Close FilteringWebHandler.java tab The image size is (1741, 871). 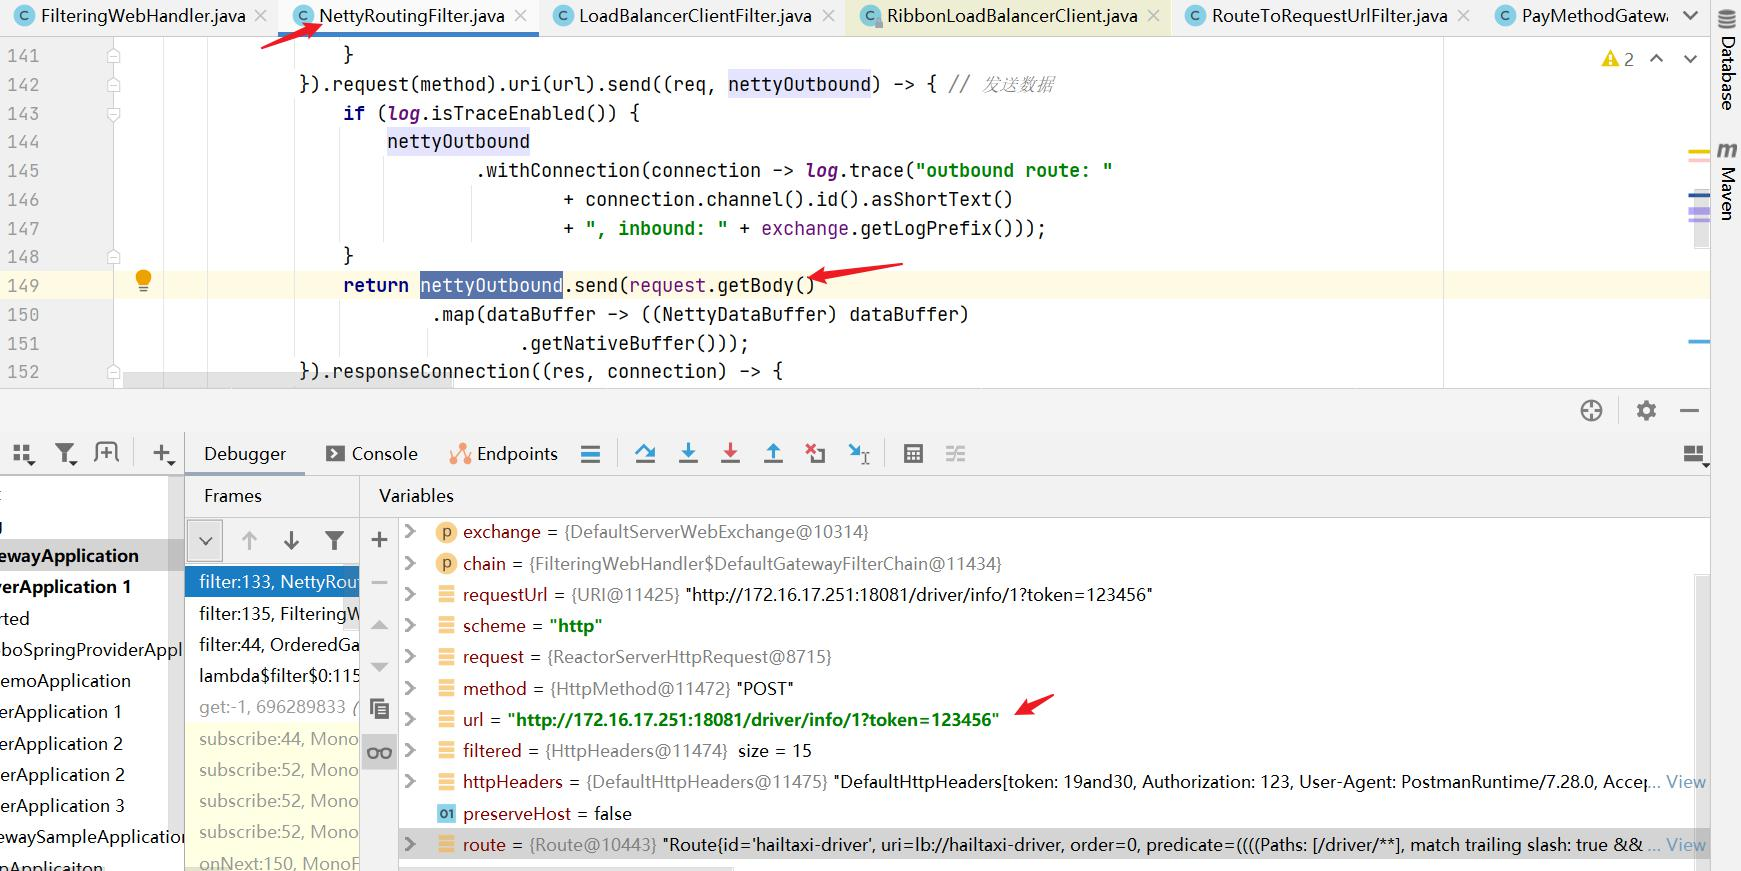tap(261, 16)
